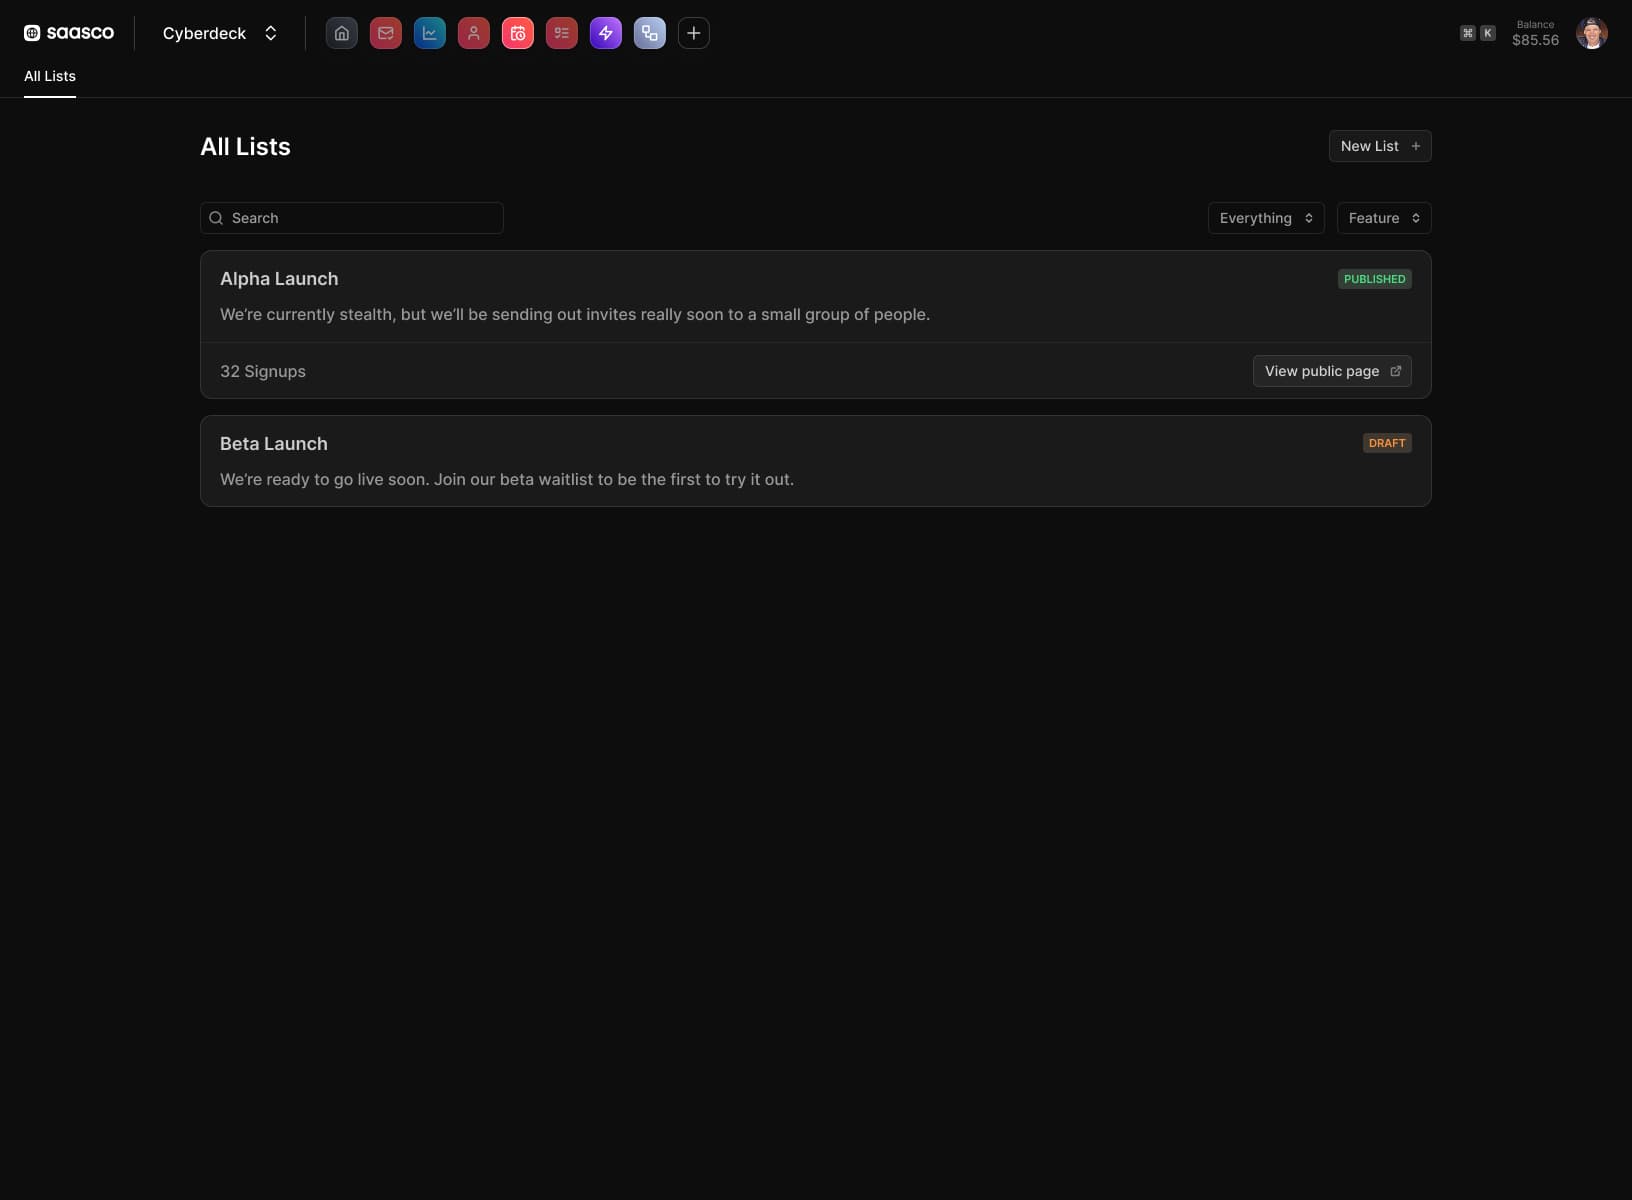Click the Command K shortcut badge
This screenshot has width=1632, height=1200.
click(1478, 33)
